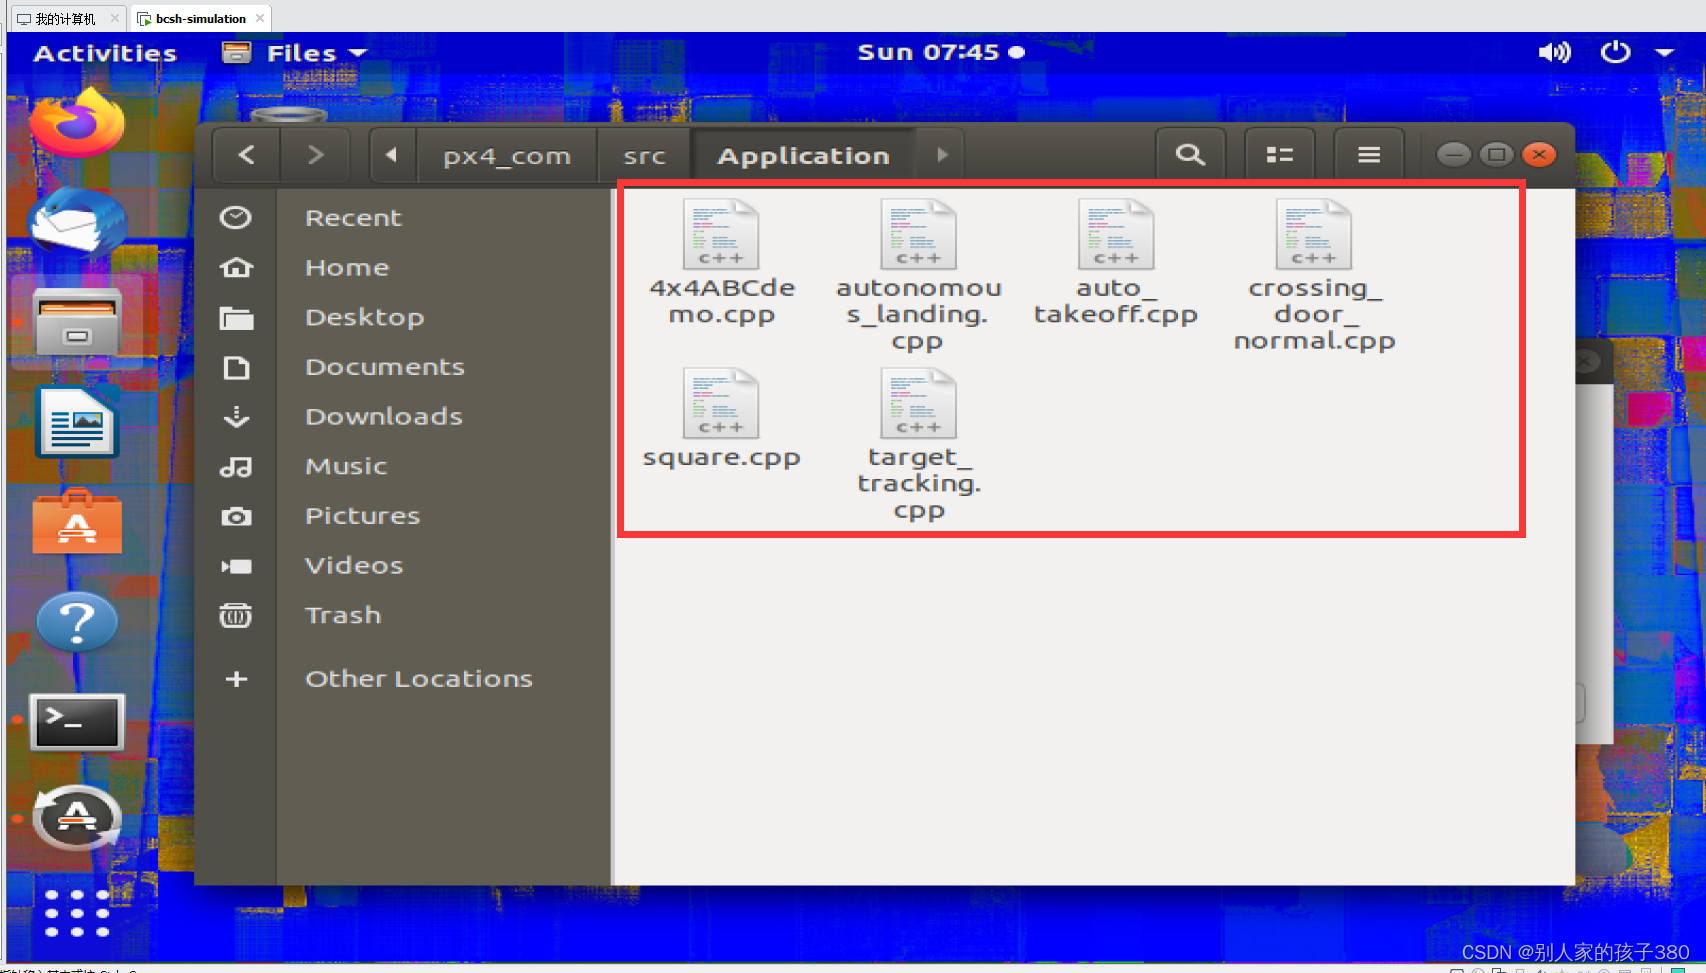Launch LibreOffice Writer from the dock

click(77, 422)
